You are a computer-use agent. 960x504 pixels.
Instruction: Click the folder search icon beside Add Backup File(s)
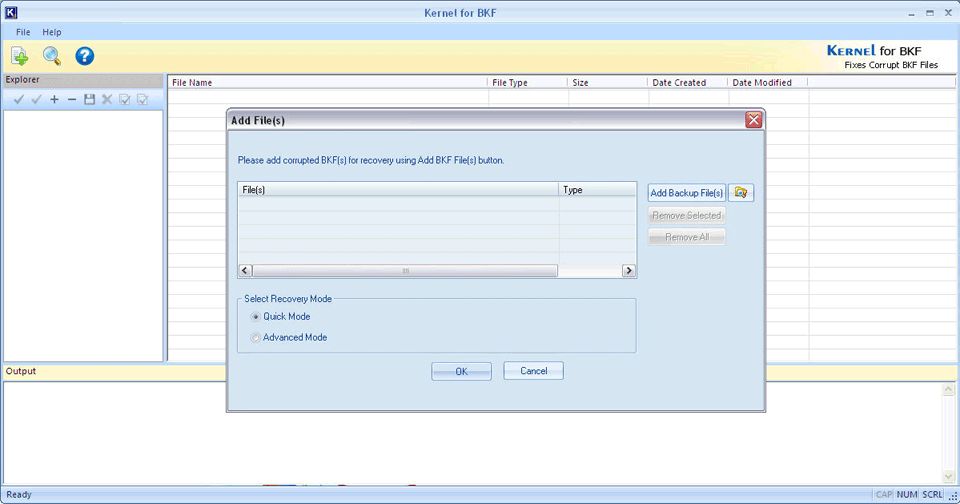coord(741,193)
